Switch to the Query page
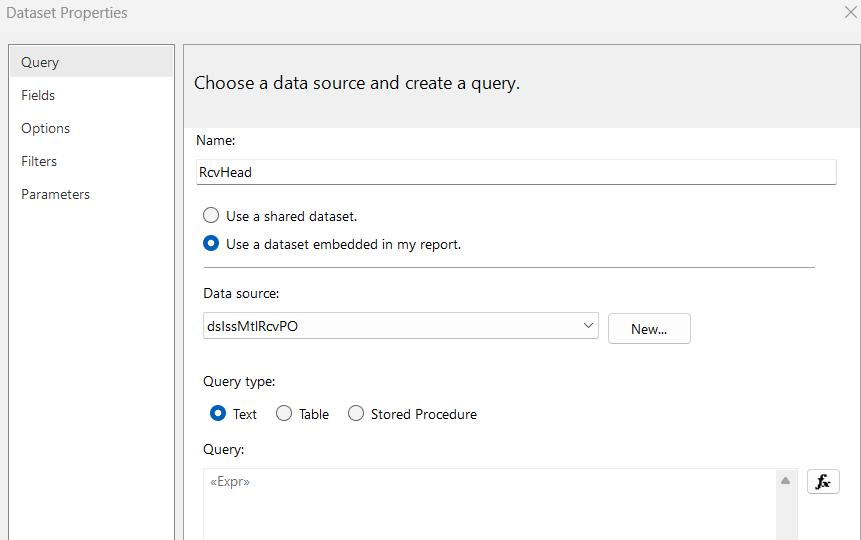 tap(40, 62)
